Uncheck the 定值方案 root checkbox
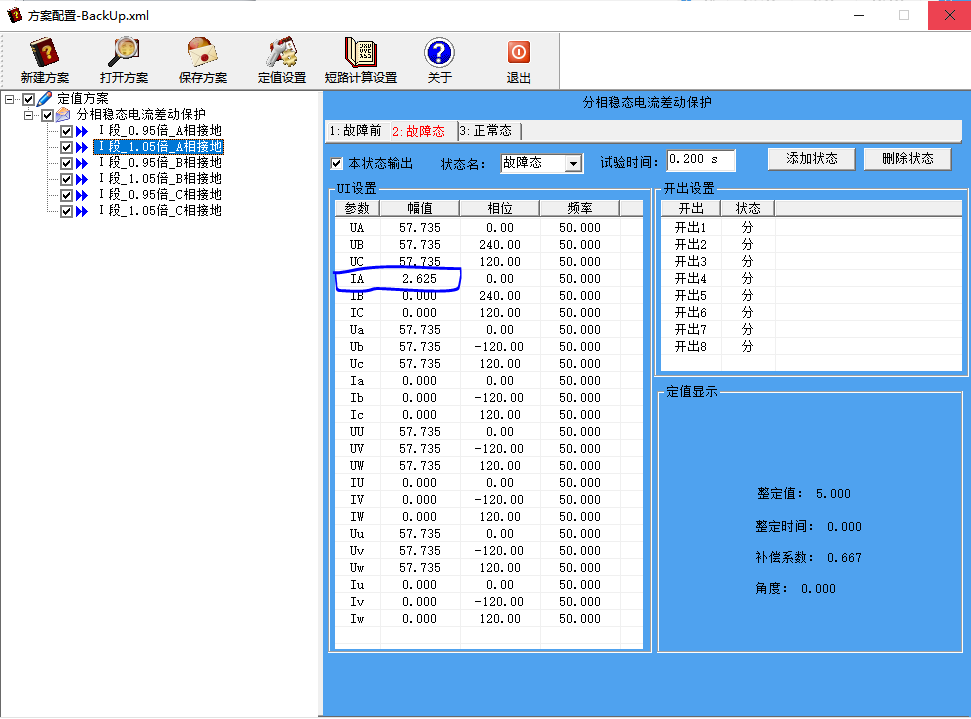The width and height of the screenshot is (971, 719). [x=28, y=99]
